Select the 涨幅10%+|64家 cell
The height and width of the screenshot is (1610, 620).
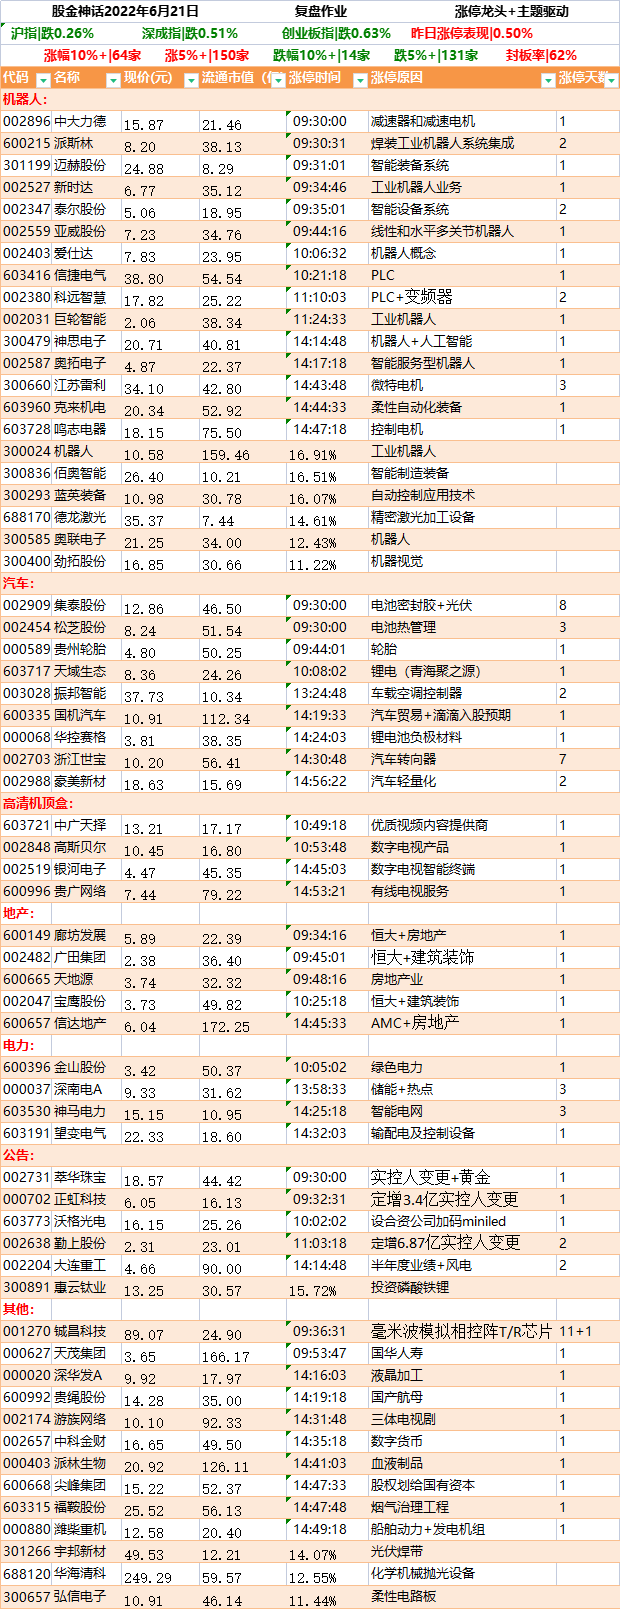coord(93,55)
